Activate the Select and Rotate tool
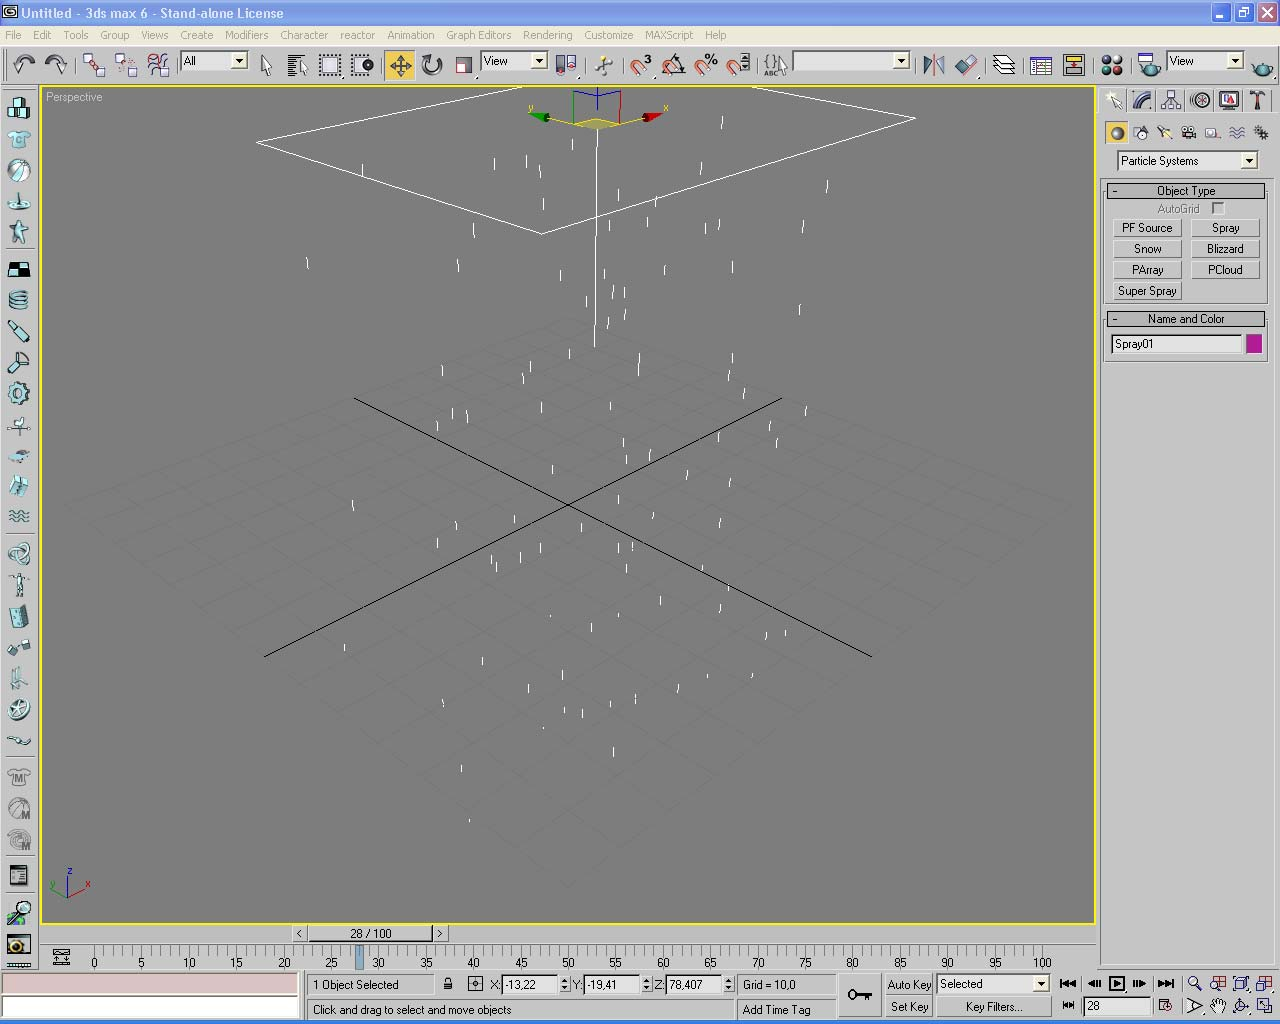The width and height of the screenshot is (1280, 1024). click(x=432, y=65)
